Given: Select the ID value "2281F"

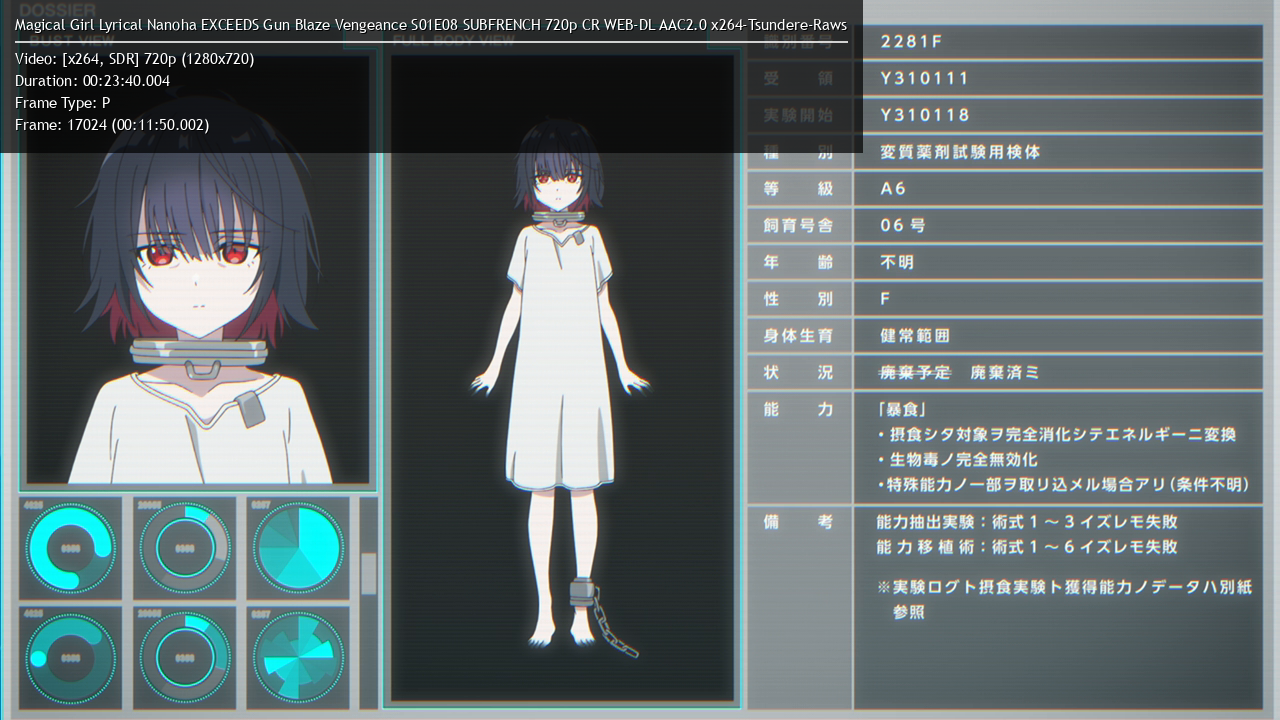Looking at the screenshot, I should pos(911,42).
